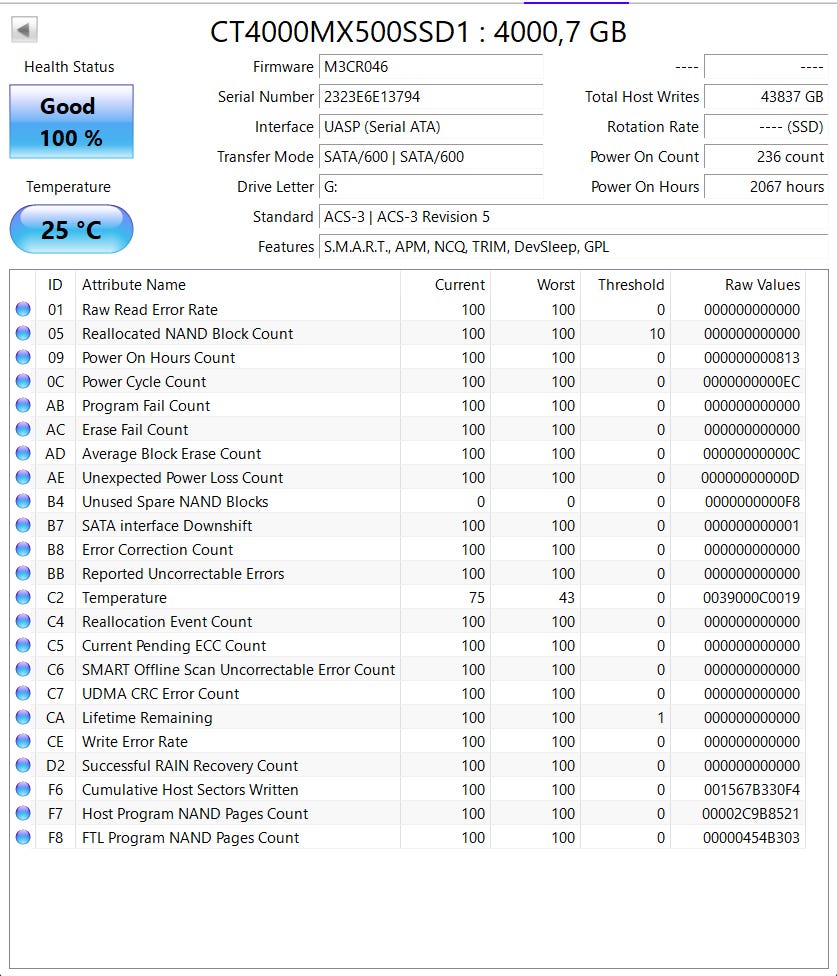The image size is (837, 976).
Task: Click the disk title CT4000MX500SSD1 : 4000,7 GB
Action: coord(418,32)
